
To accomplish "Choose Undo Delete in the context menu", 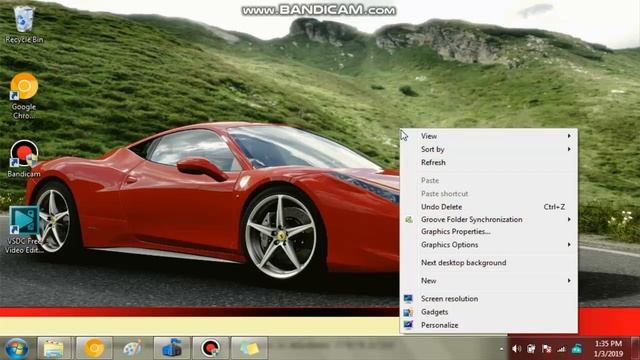I will tap(489, 207).
